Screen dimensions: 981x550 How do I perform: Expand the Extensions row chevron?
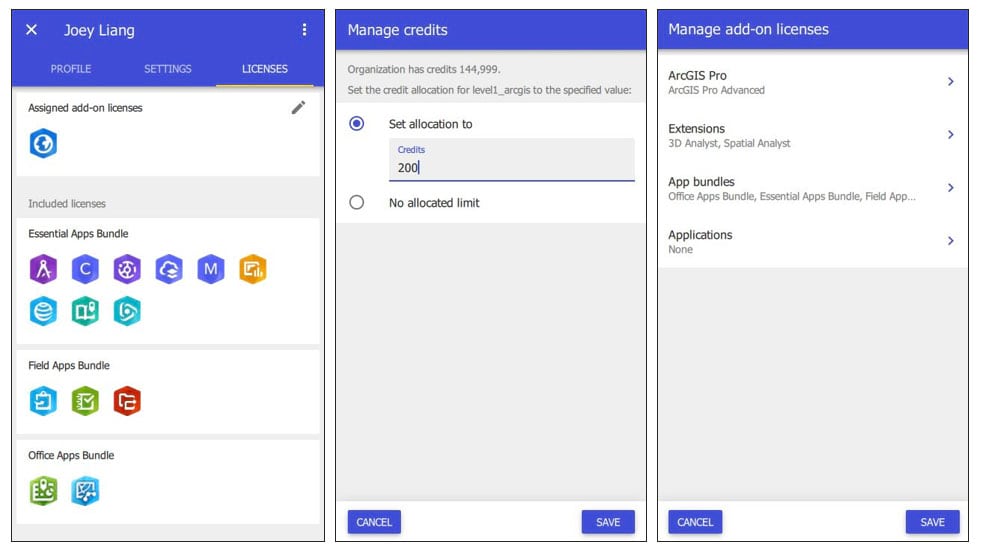pos(950,135)
